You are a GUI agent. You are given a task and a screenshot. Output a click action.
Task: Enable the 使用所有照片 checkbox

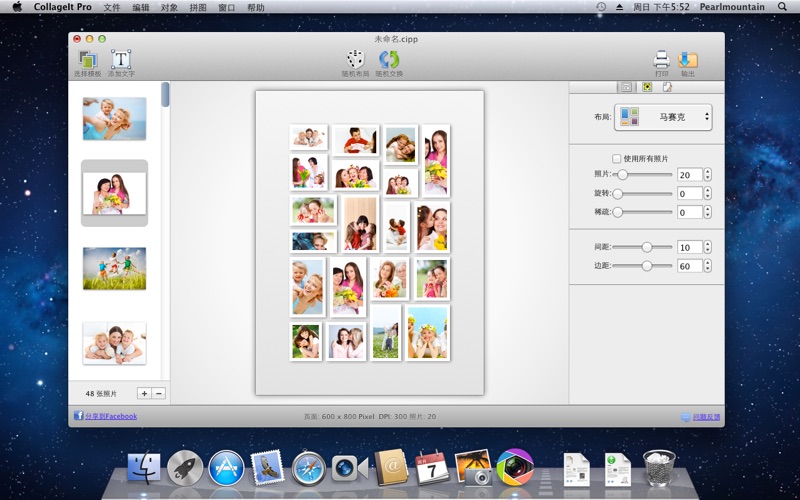[616, 158]
